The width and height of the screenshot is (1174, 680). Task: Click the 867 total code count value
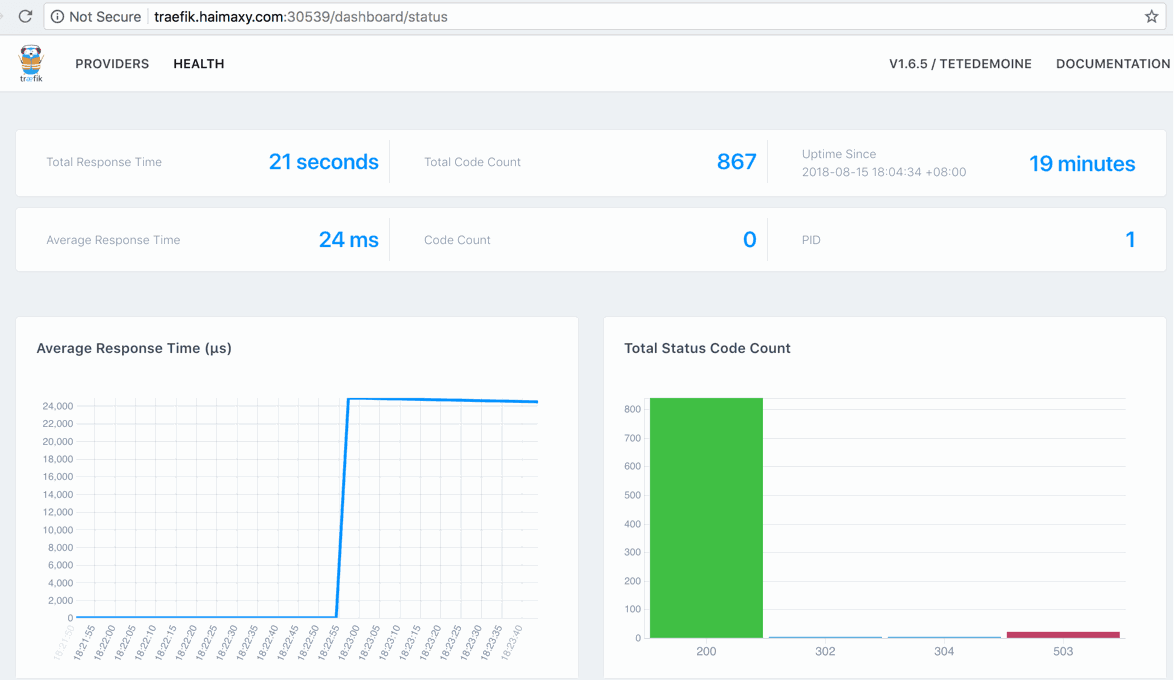tap(736, 162)
